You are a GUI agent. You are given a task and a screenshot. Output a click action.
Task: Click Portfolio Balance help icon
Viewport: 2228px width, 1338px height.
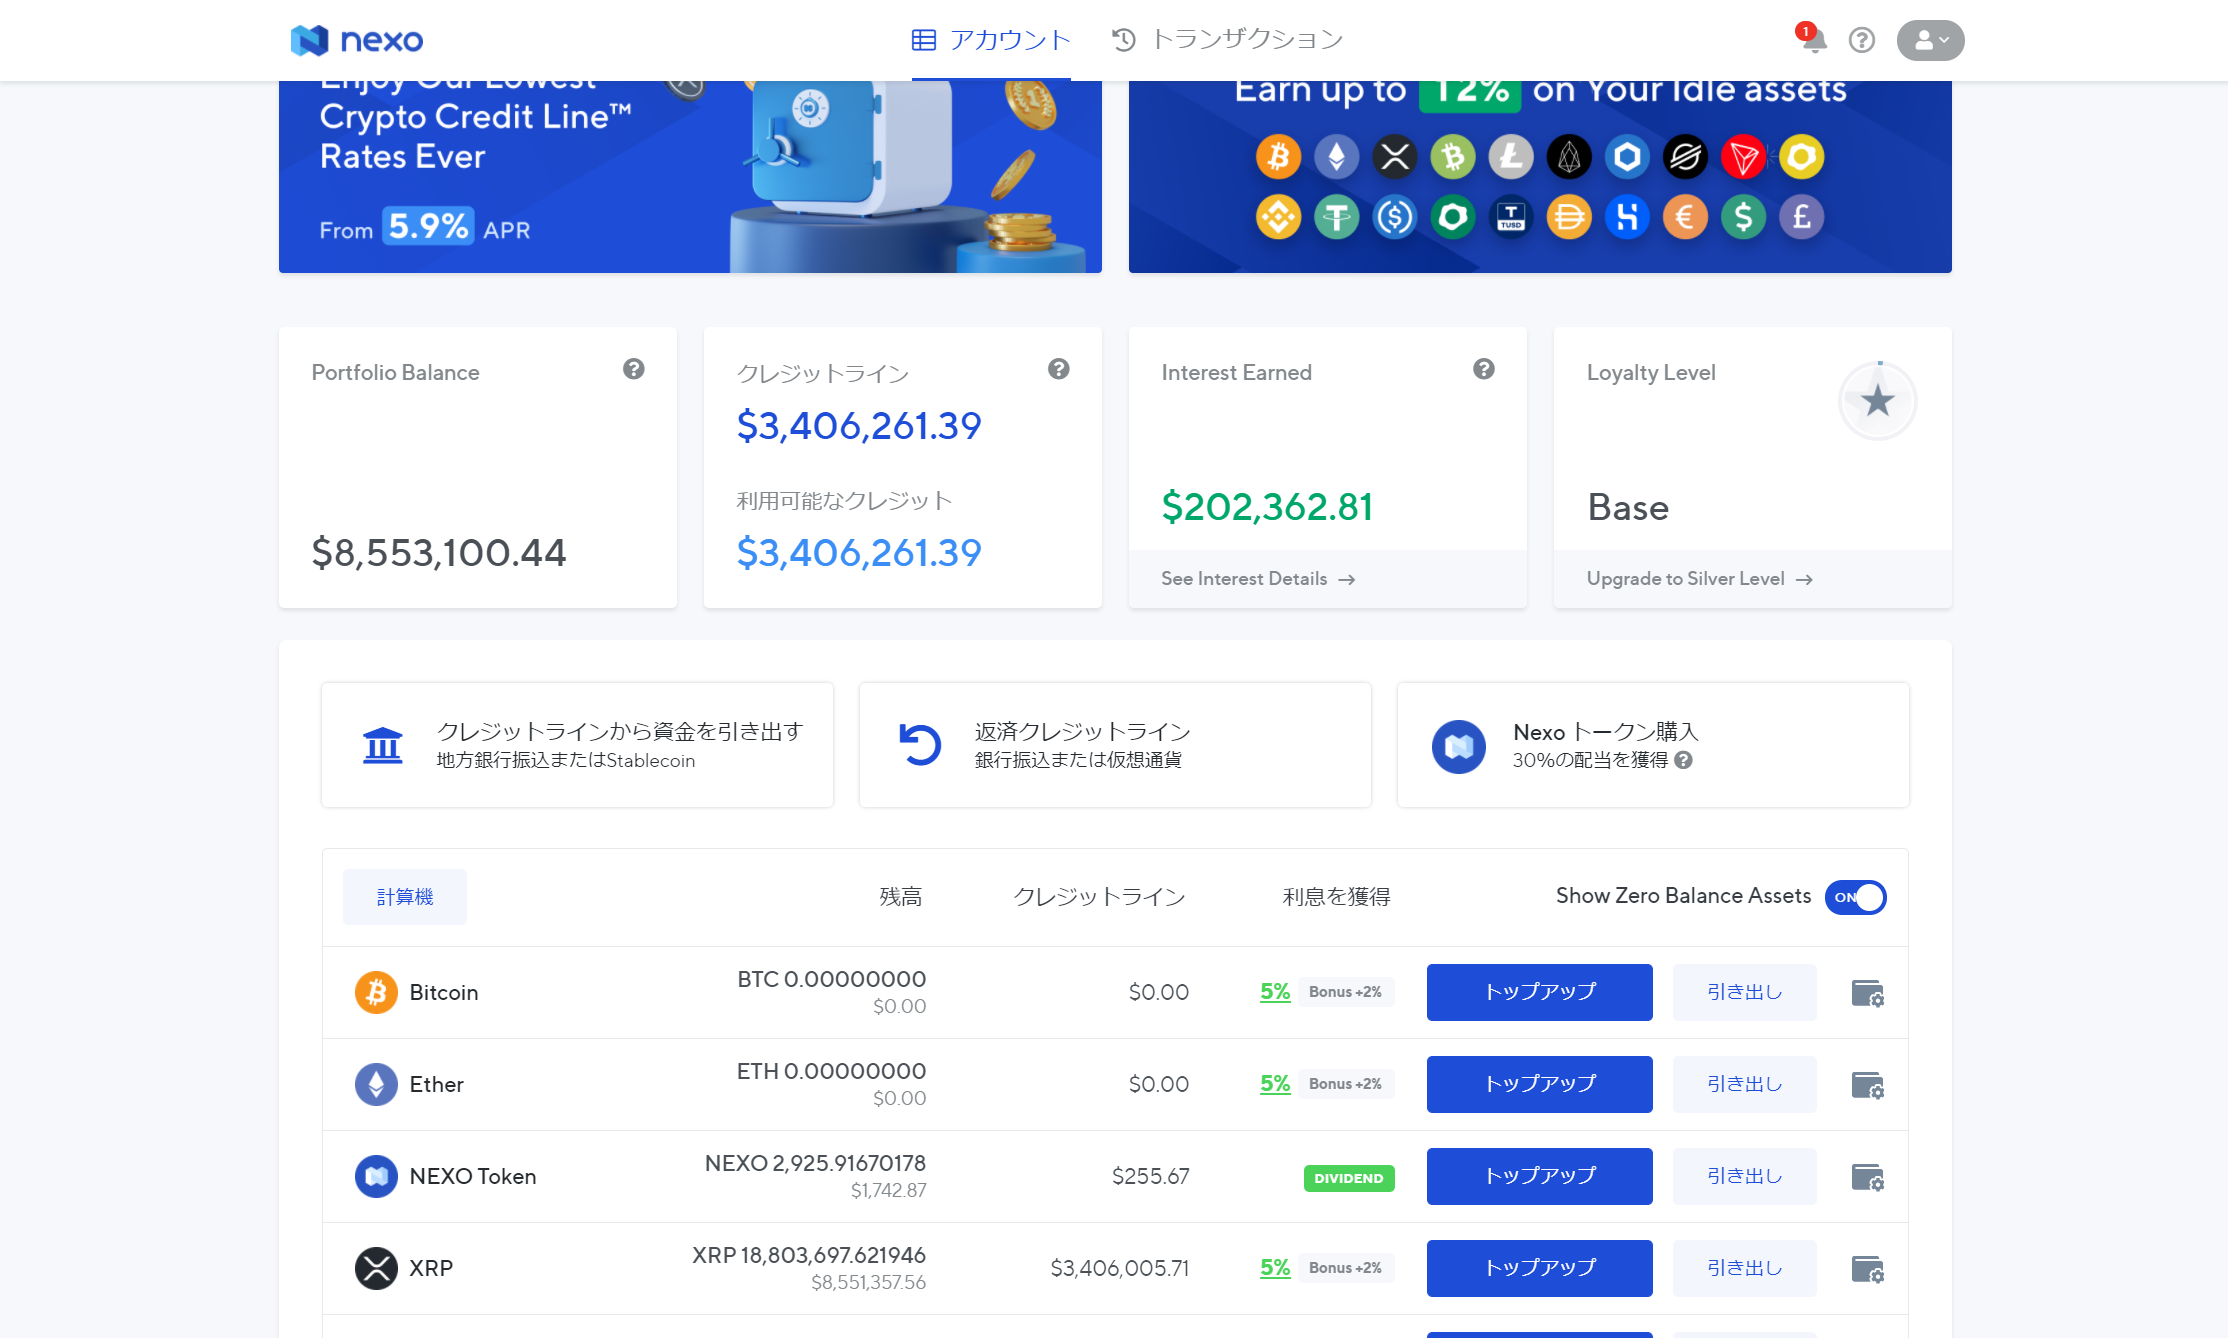pos(633,369)
